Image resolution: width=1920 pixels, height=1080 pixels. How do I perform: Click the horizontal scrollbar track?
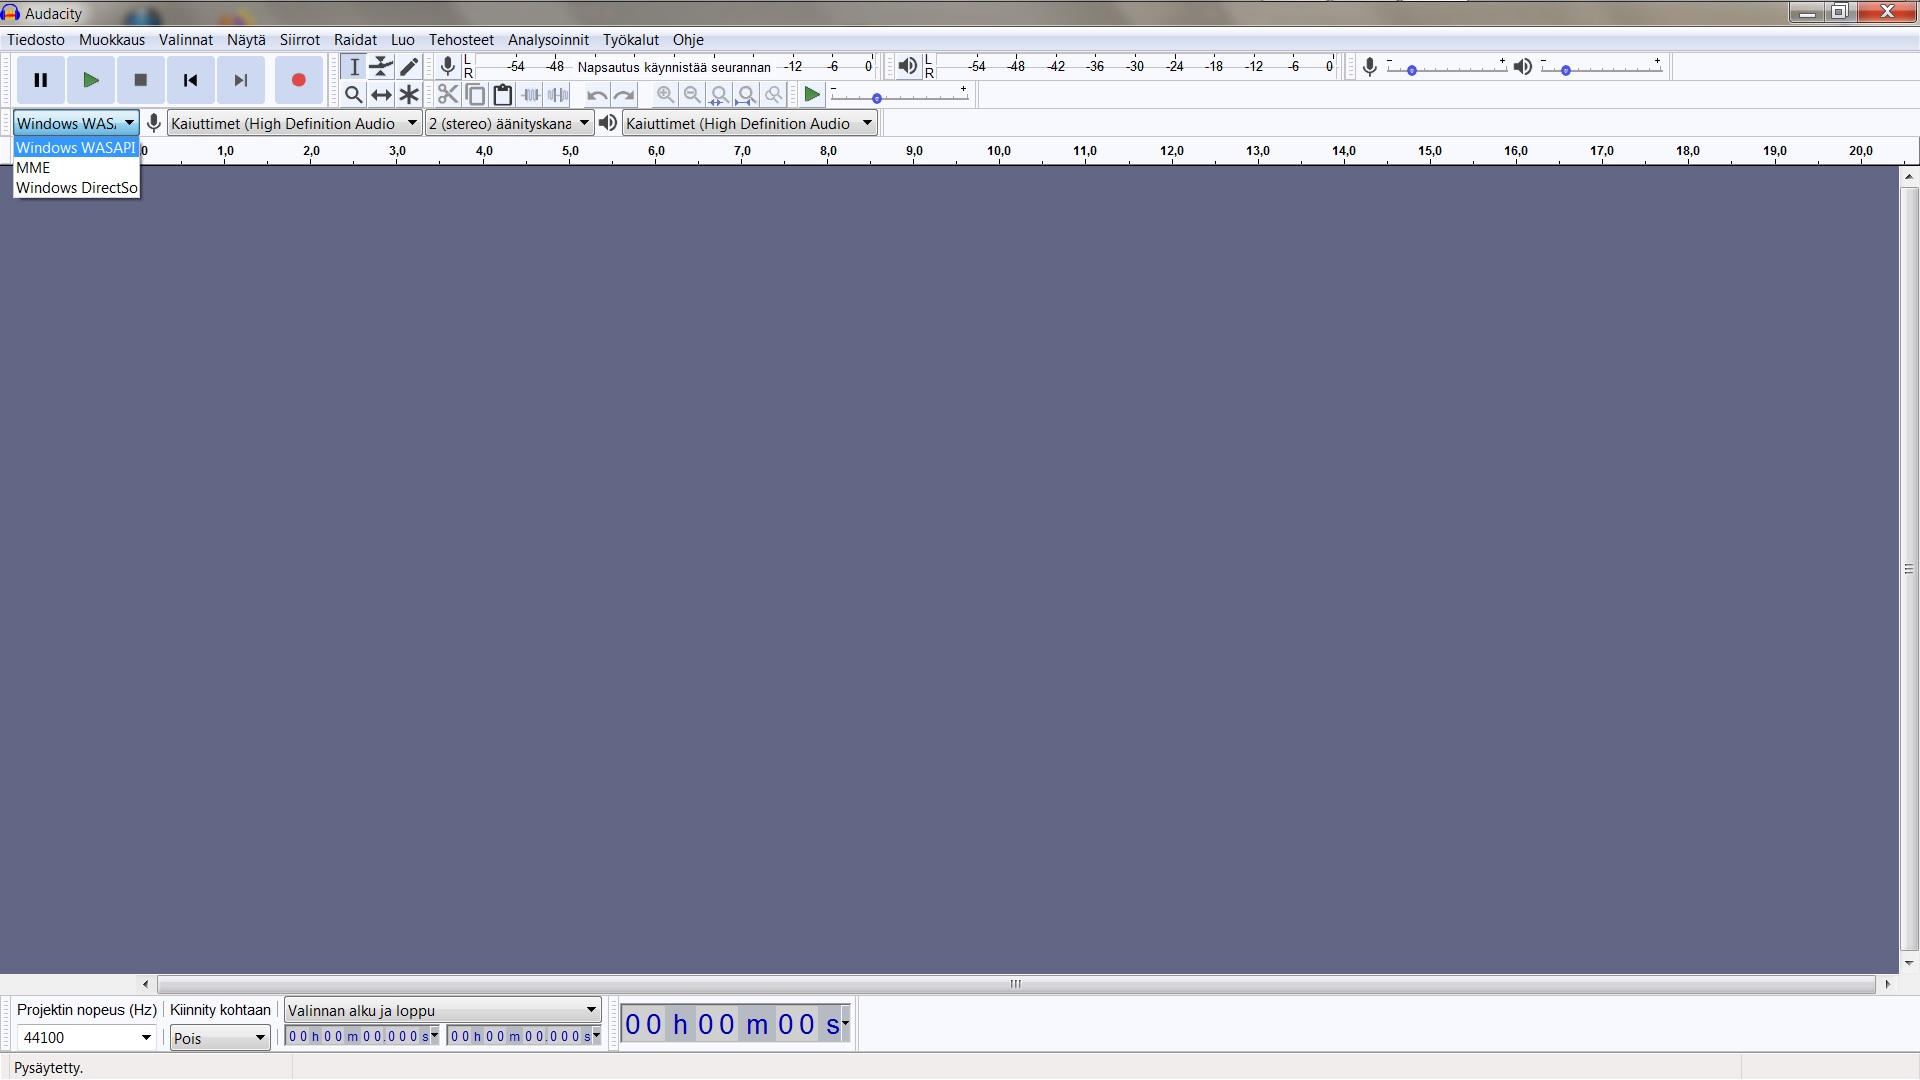(1016, 984)
